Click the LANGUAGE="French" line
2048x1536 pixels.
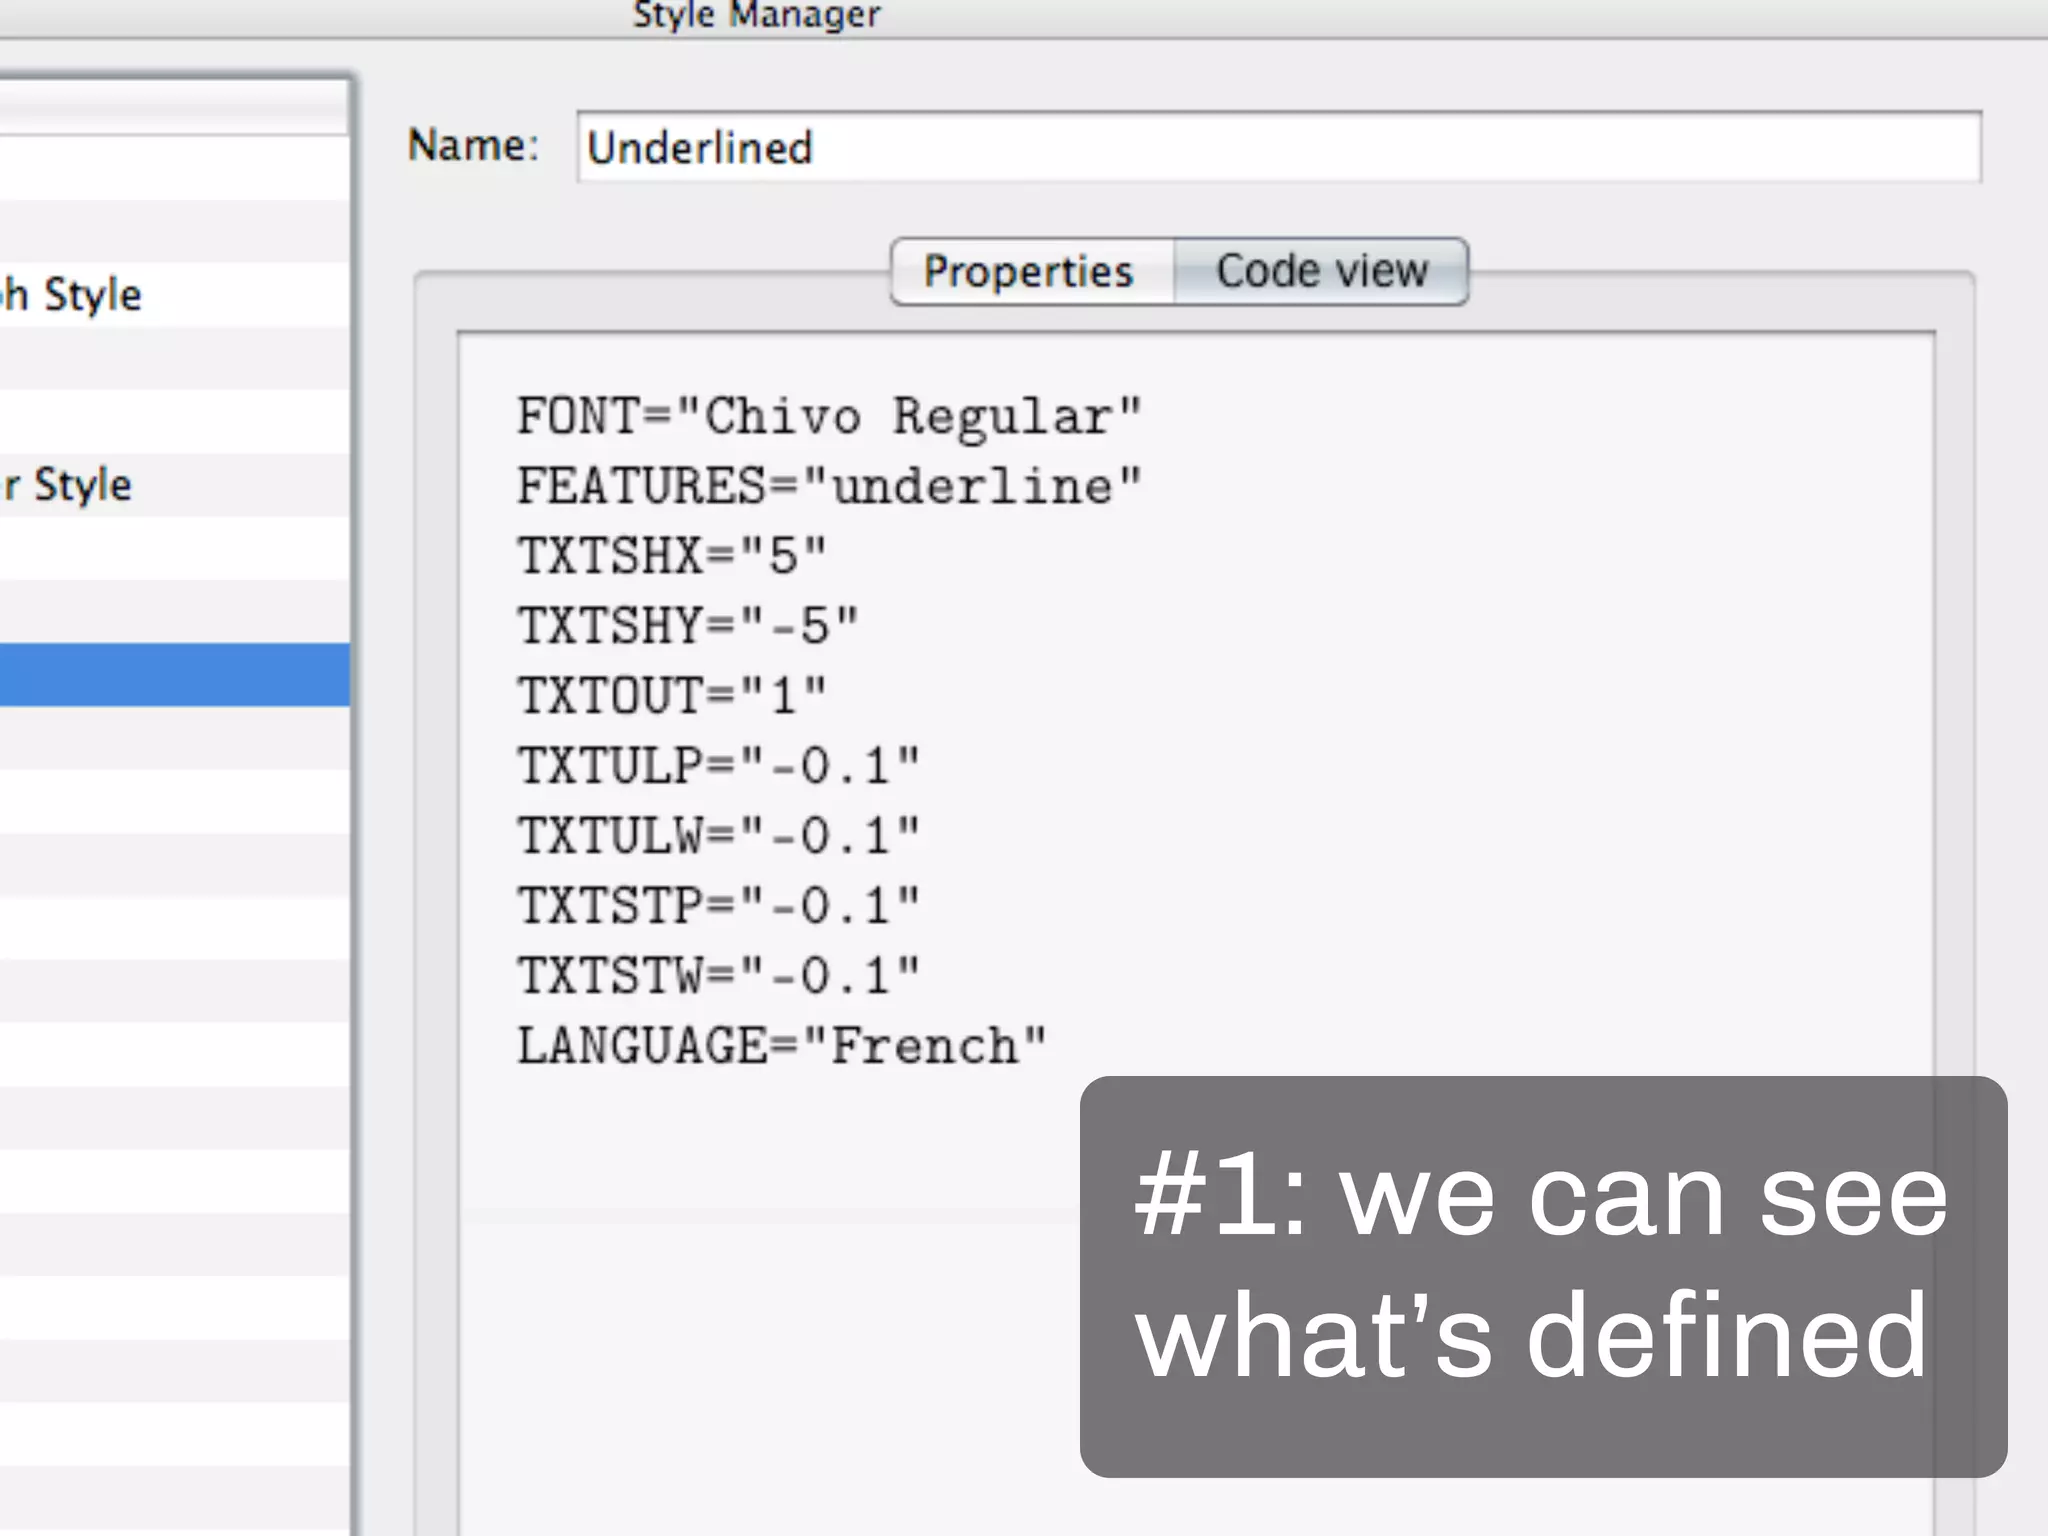pyautogui.click(x=782, y=1046)
